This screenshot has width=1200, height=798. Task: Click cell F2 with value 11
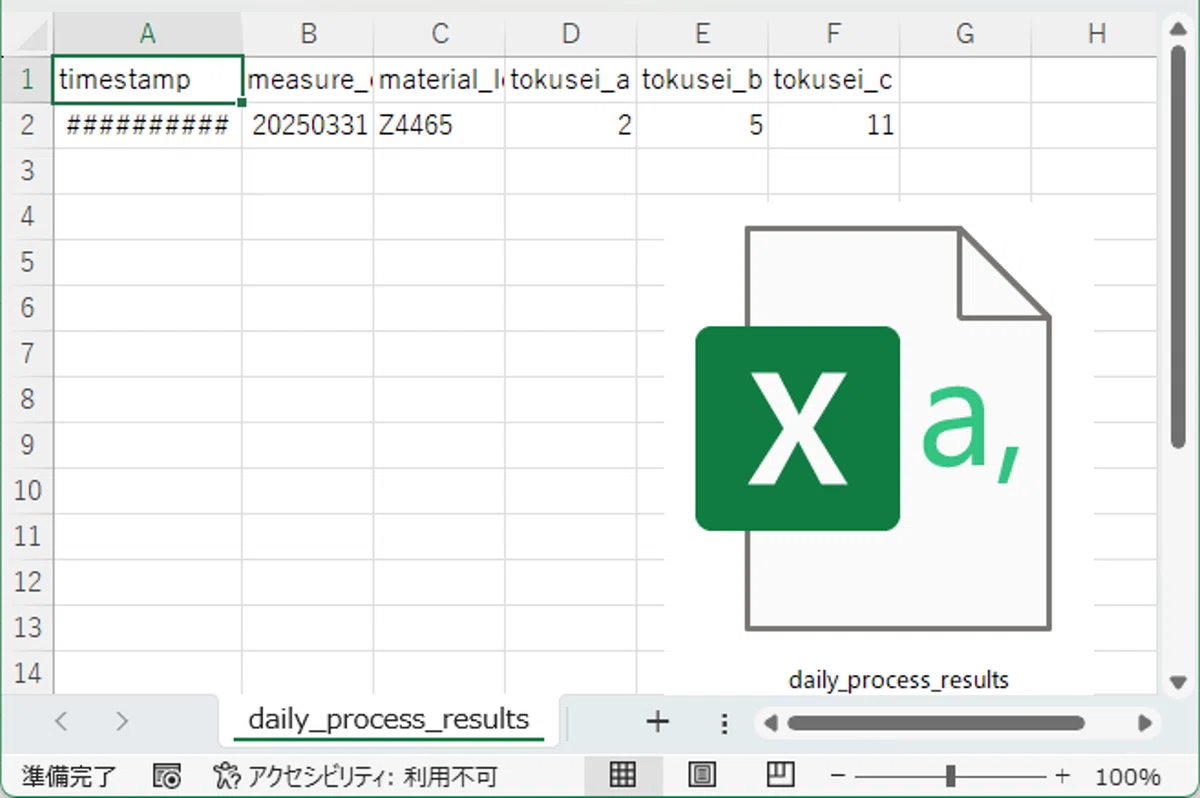point(834,125)
